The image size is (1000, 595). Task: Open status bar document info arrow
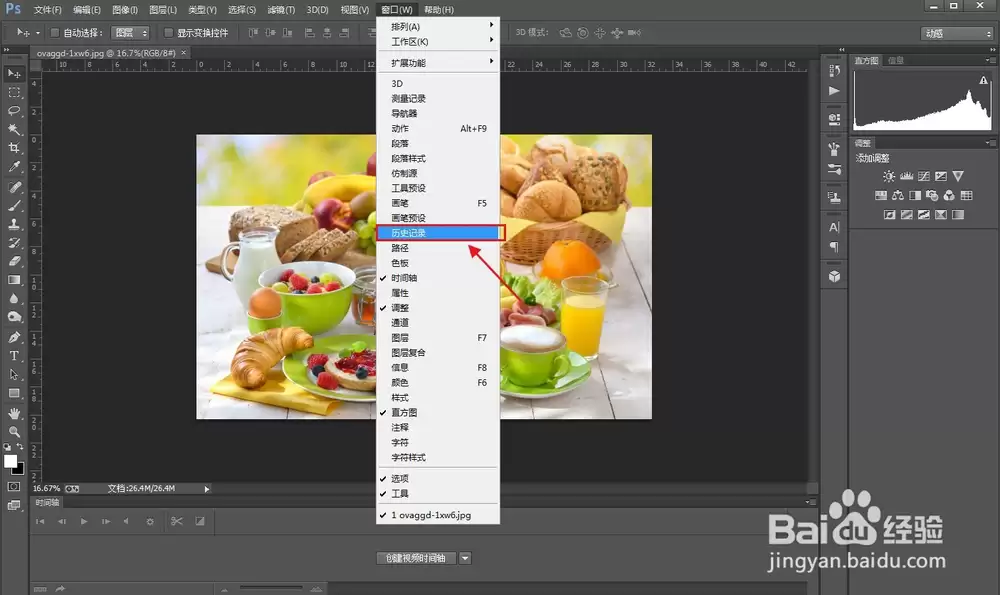pyautogui.click(x=207, y=489)
